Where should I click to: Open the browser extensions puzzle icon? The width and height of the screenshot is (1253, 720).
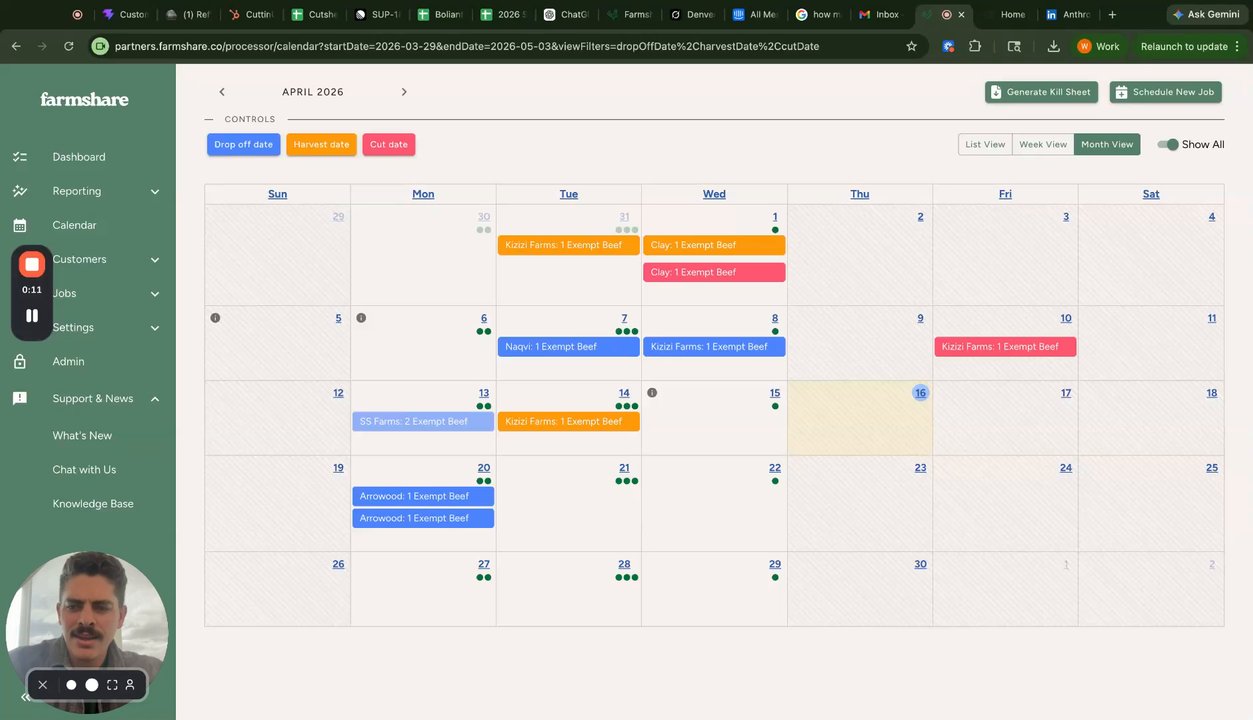point(975,46)
